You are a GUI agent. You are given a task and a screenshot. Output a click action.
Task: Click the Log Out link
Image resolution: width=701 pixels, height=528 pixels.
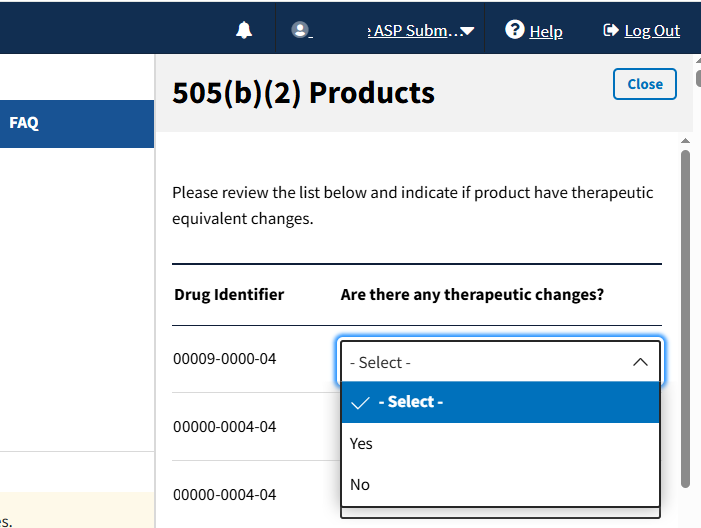click(652, 31)
